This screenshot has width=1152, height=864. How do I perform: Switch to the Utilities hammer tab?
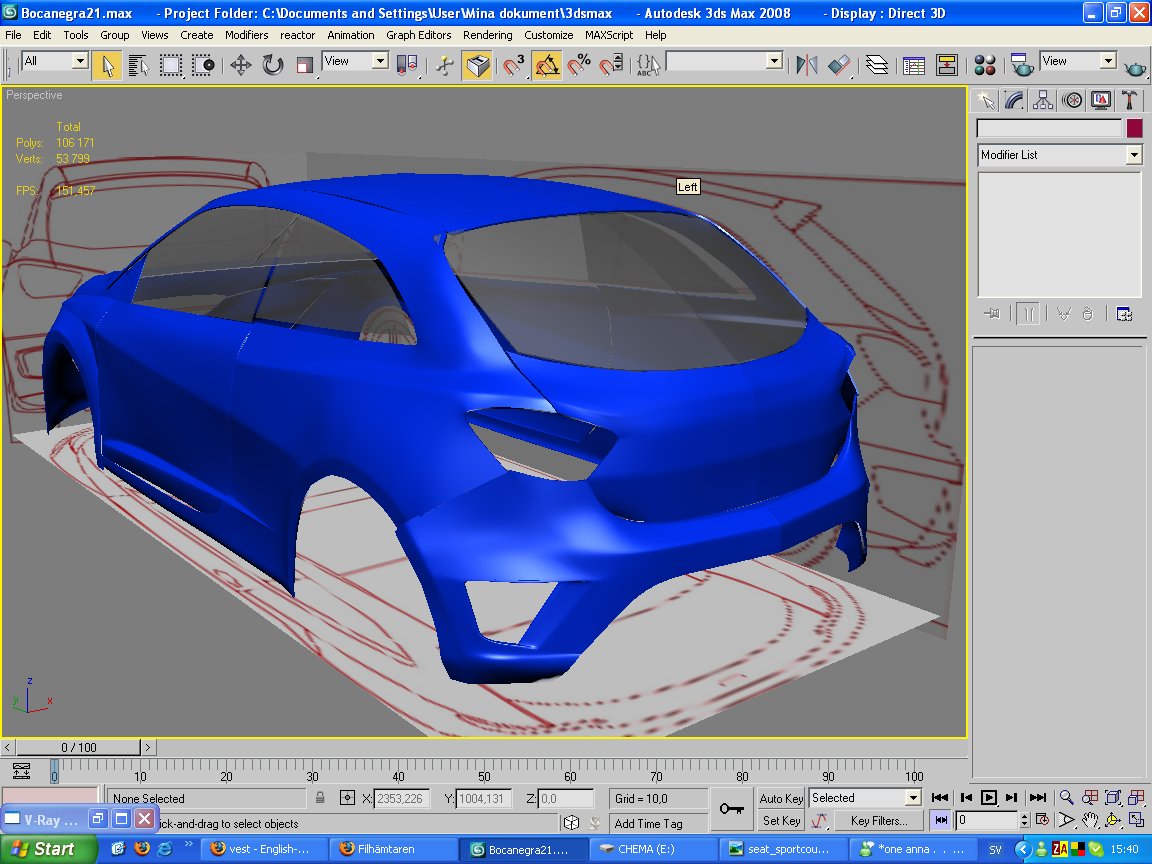coord(1129,100)
